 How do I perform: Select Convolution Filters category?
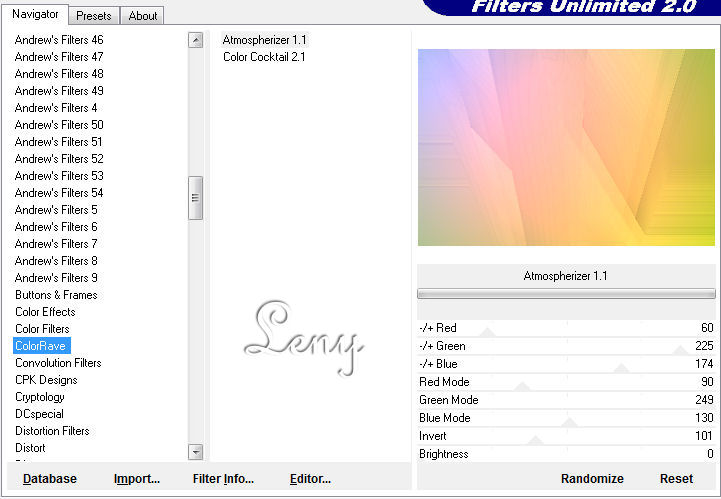(58, 363)
